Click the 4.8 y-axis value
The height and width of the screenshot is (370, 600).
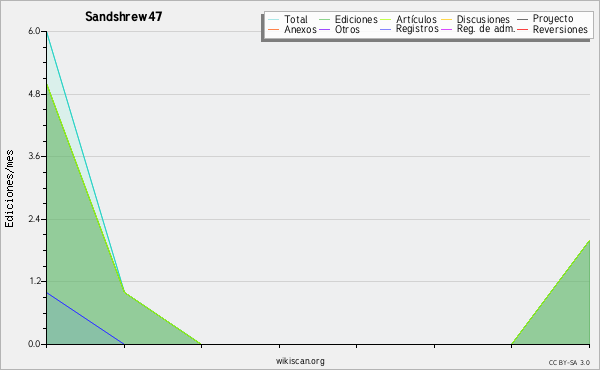34,94
